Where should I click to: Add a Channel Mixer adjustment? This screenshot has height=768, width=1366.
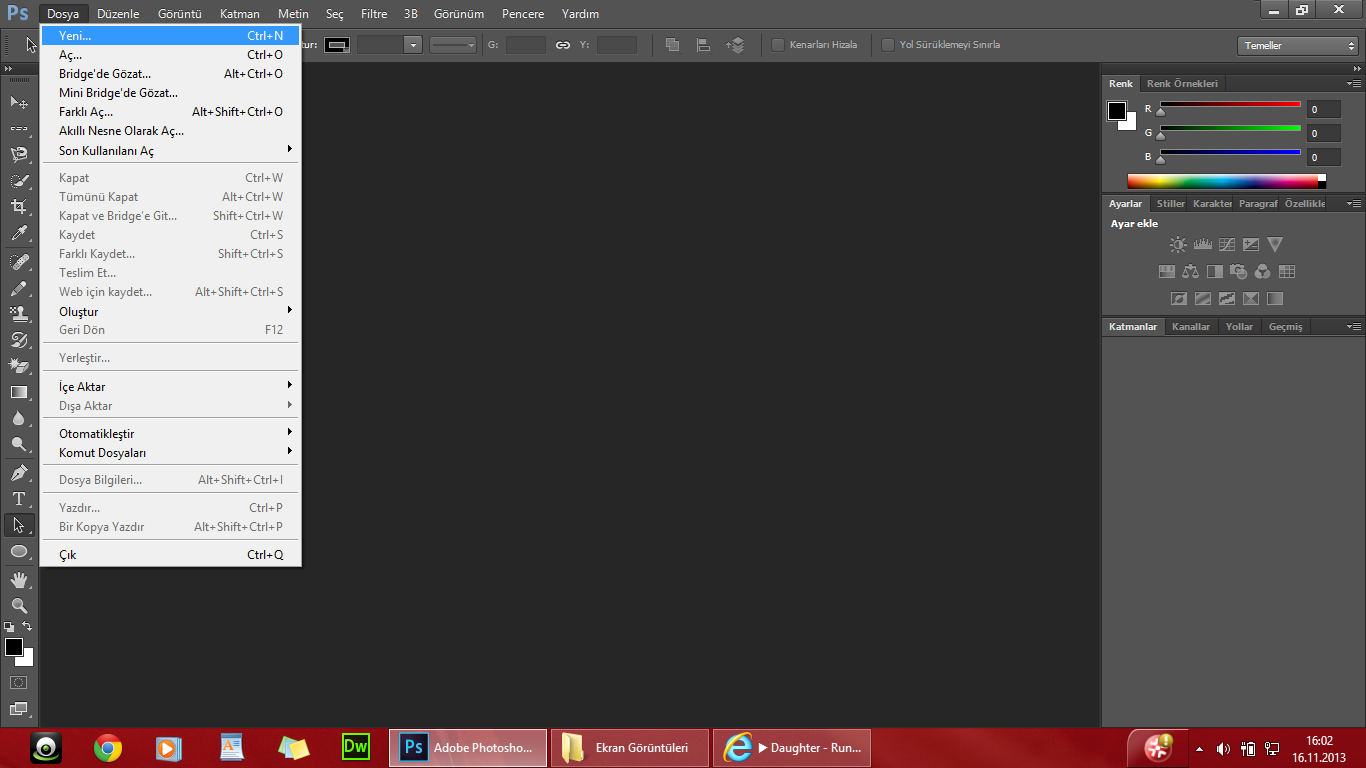point(1262,271)
